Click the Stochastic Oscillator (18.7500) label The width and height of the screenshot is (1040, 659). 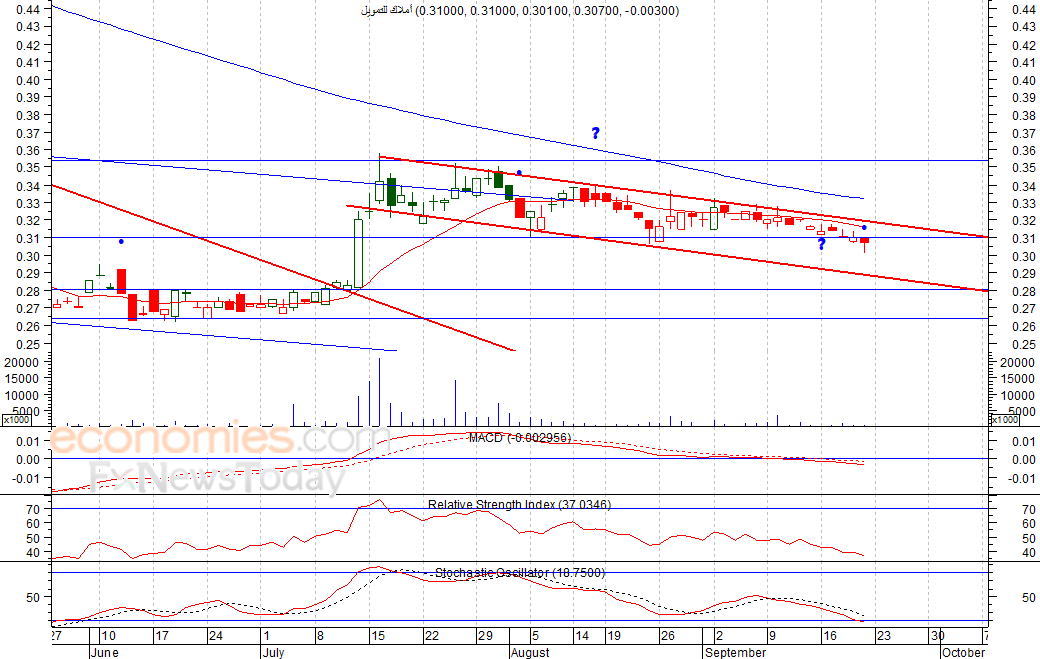click(x=520, y=572)
